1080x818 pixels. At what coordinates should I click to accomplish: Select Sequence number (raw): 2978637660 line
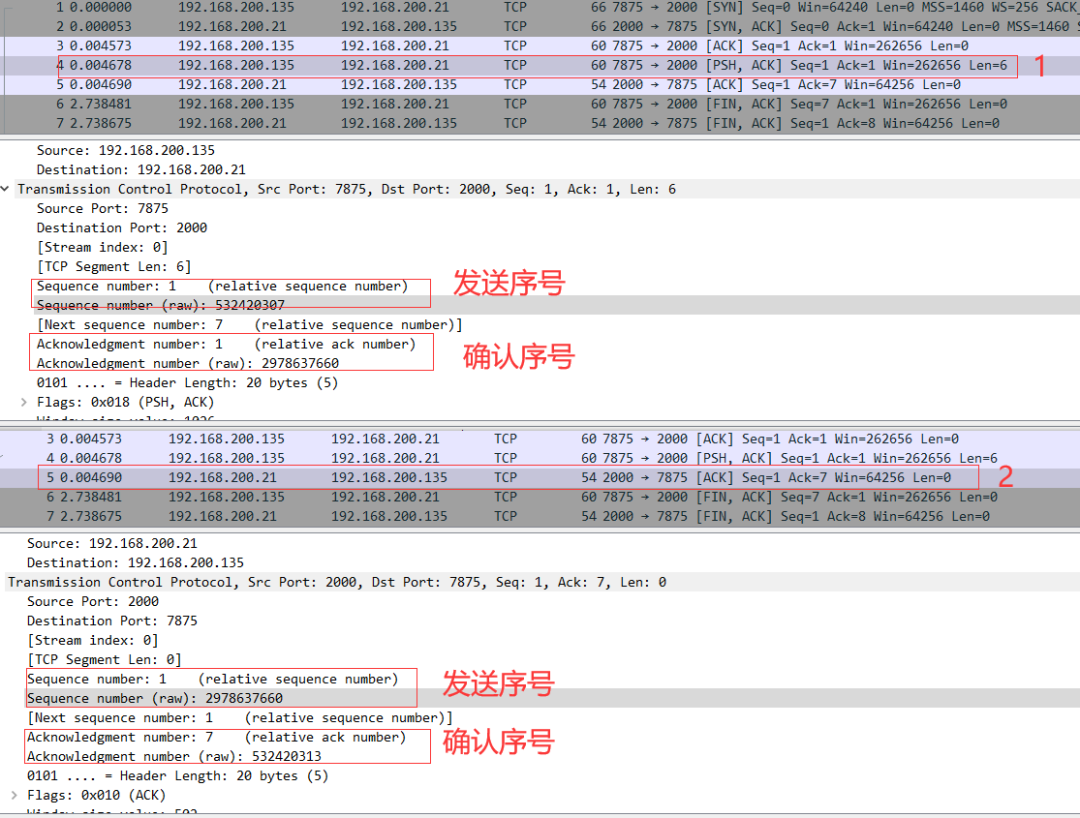pyautogui.click(x=154, y=698)
